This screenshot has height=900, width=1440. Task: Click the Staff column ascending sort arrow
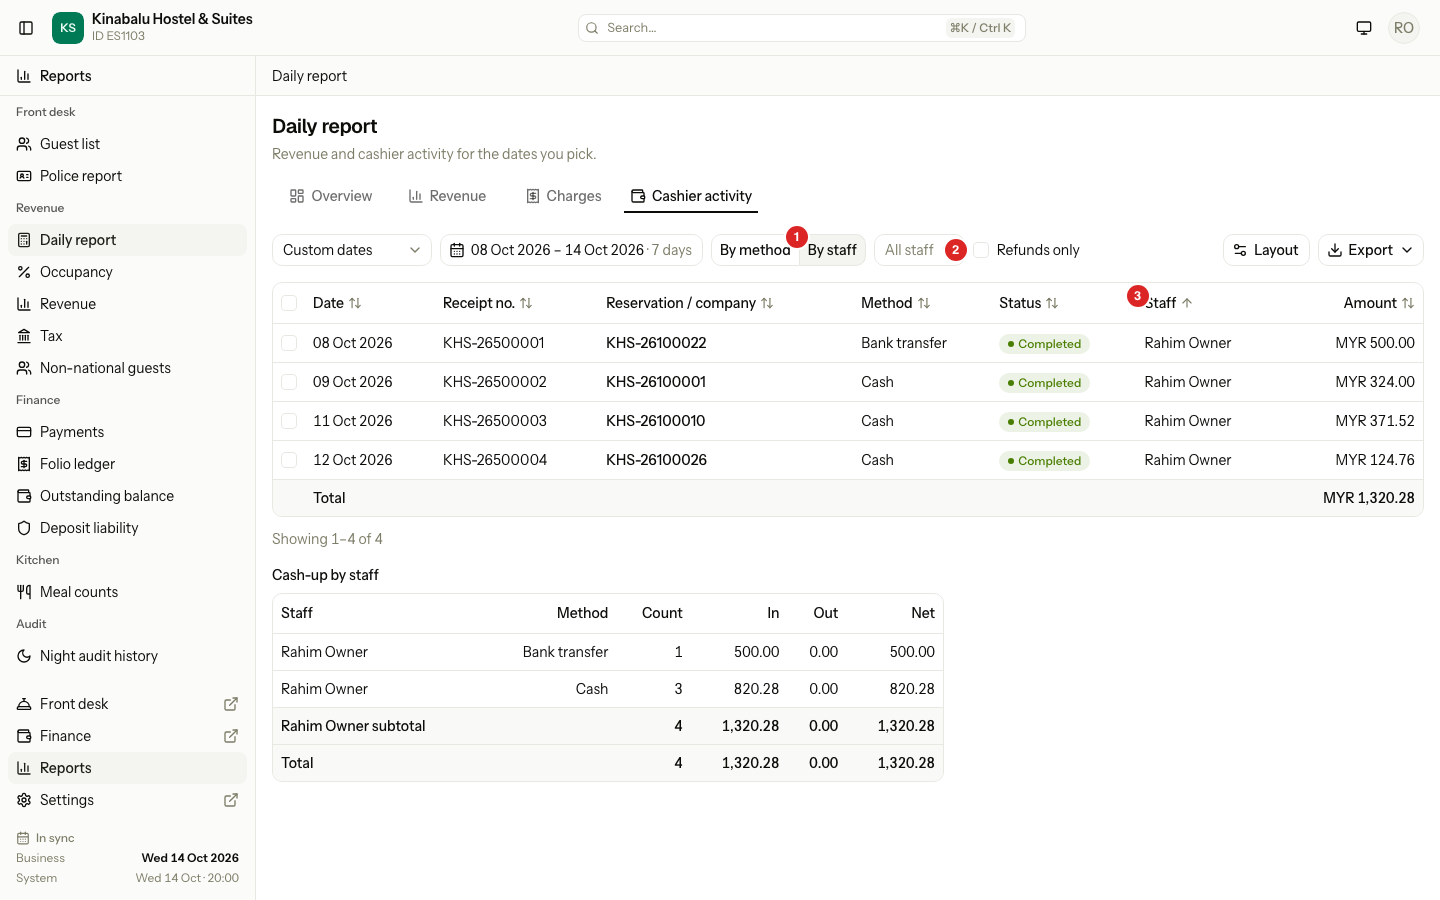1187,303
